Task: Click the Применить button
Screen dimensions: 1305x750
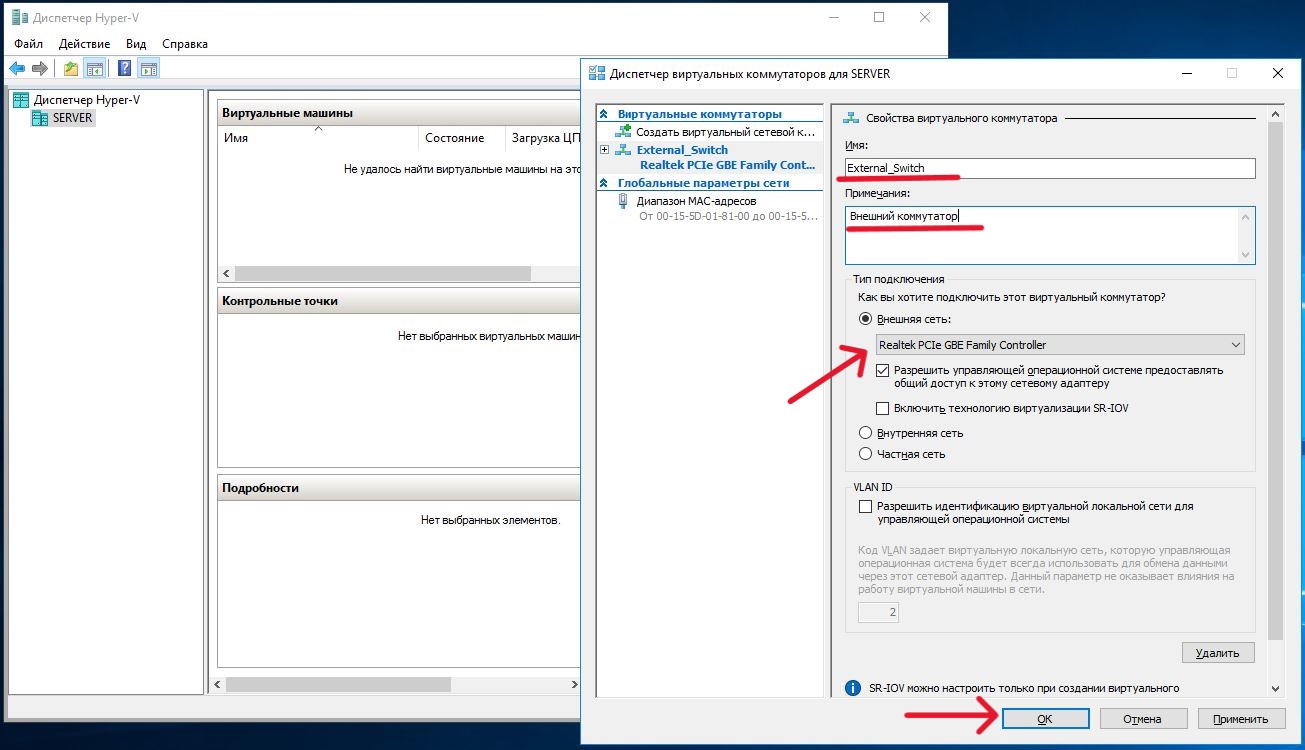Action: click(x=1240, y=719)
